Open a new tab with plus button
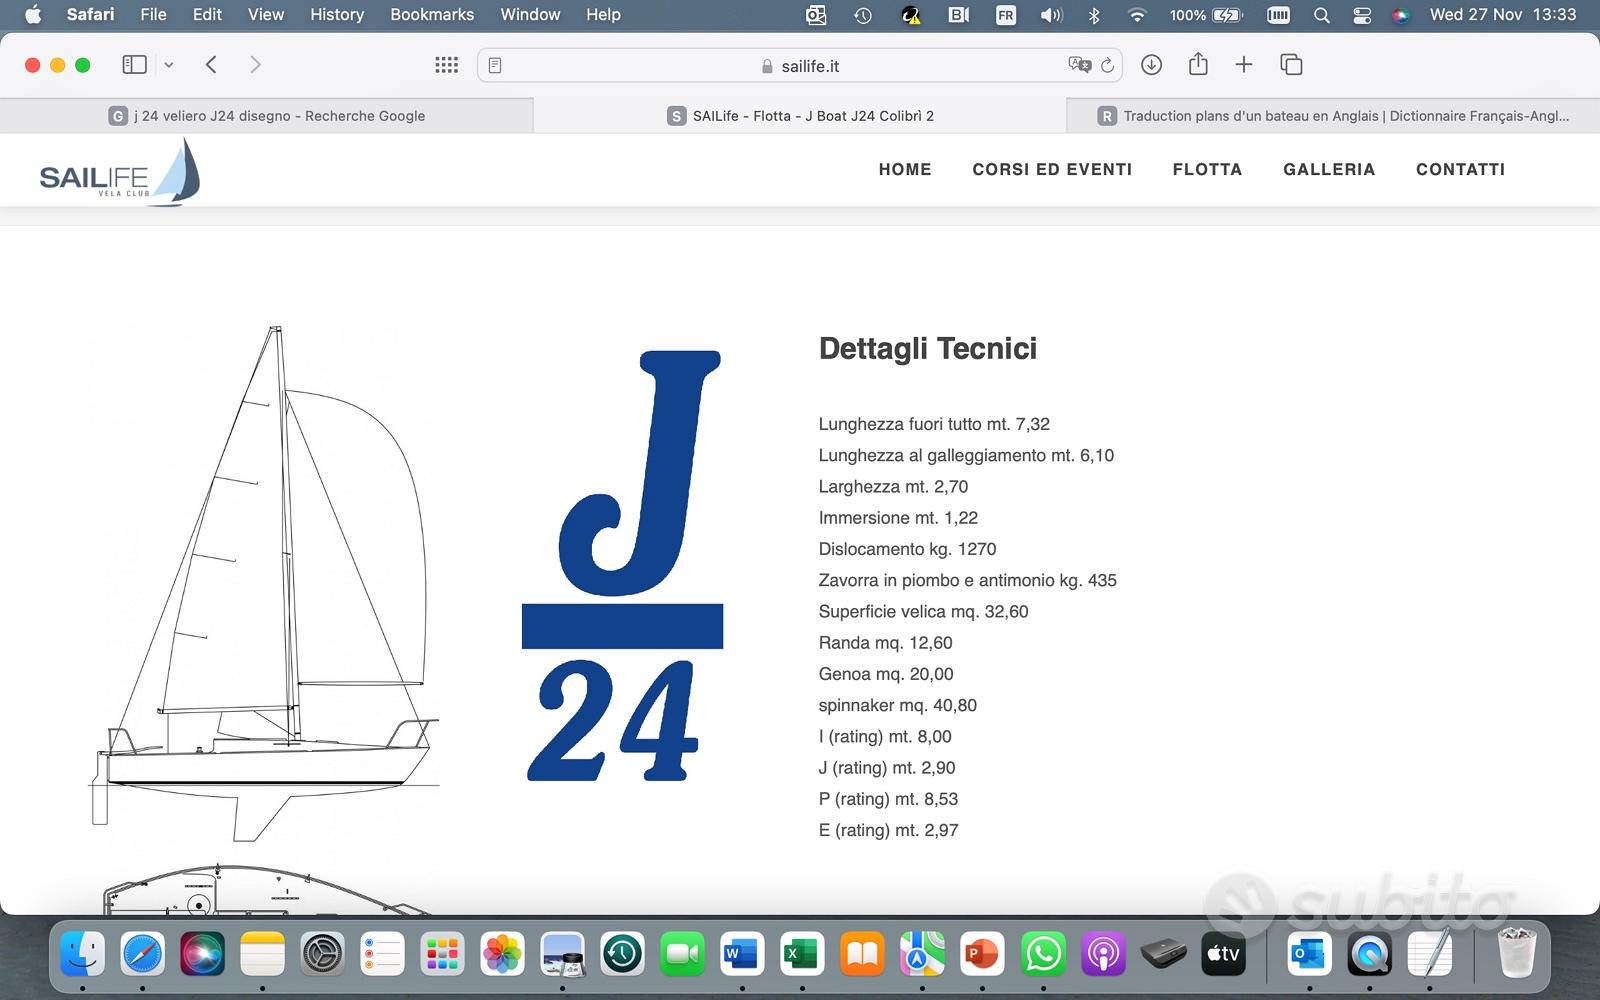The height and width of the screenshot is (1000, 1600). pyautogui.click(x=1244, y=65)
